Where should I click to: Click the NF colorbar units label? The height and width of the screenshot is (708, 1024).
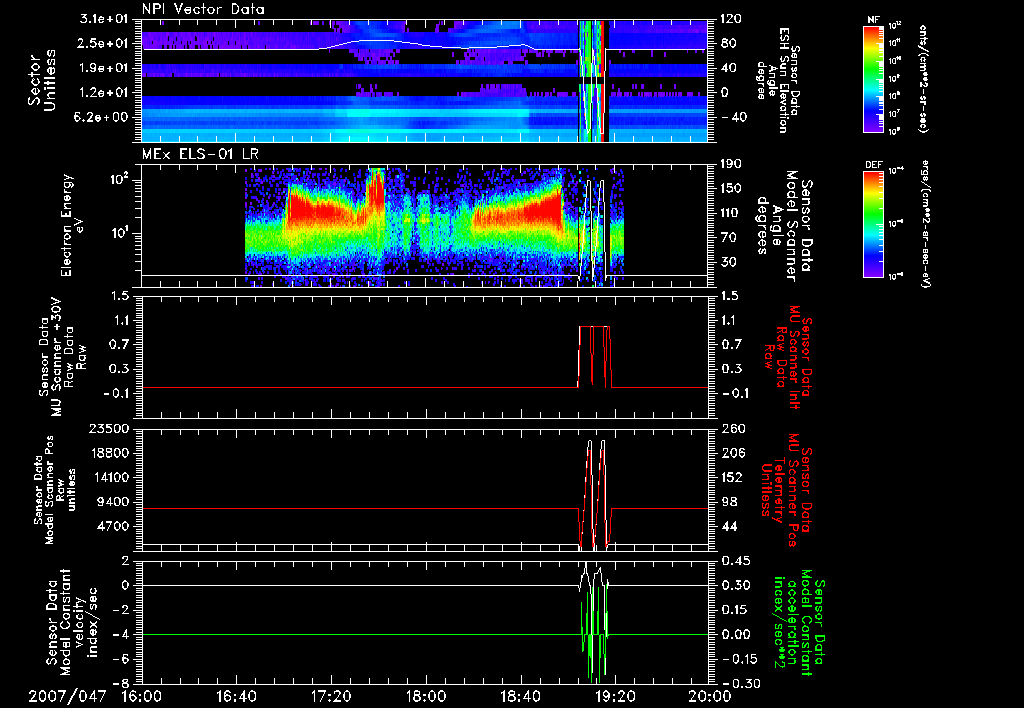[x=923, y=78]
